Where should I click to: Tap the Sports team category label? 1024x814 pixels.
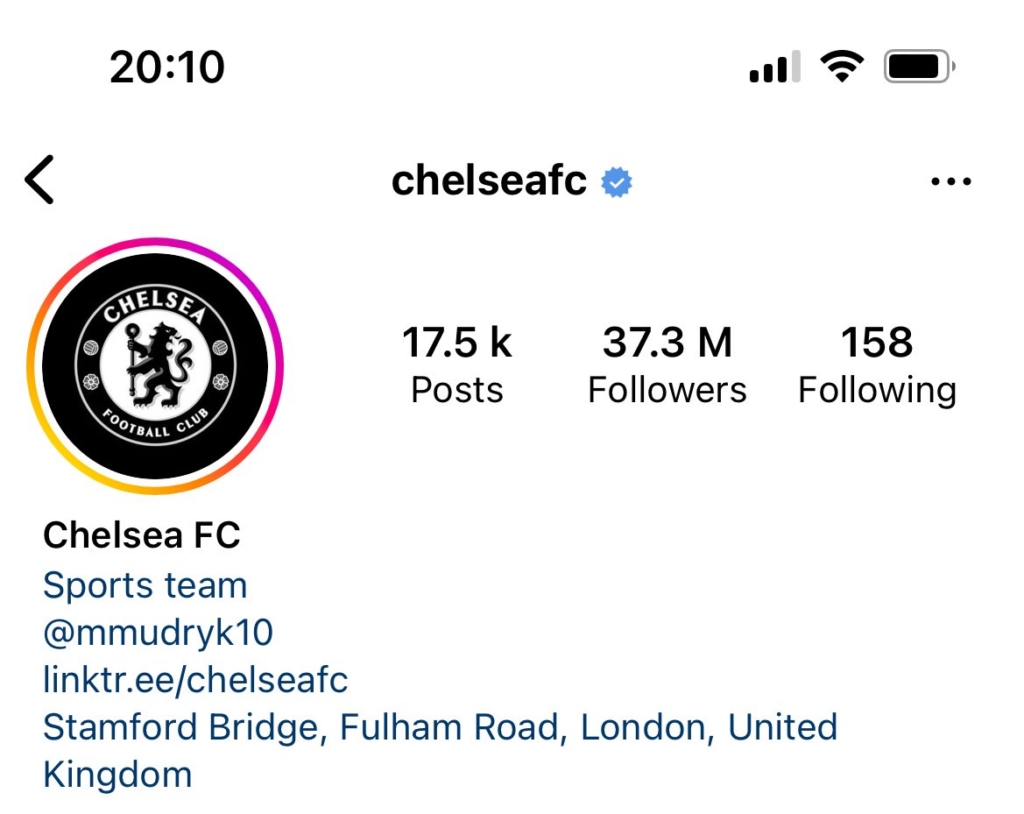coord(145,585)
